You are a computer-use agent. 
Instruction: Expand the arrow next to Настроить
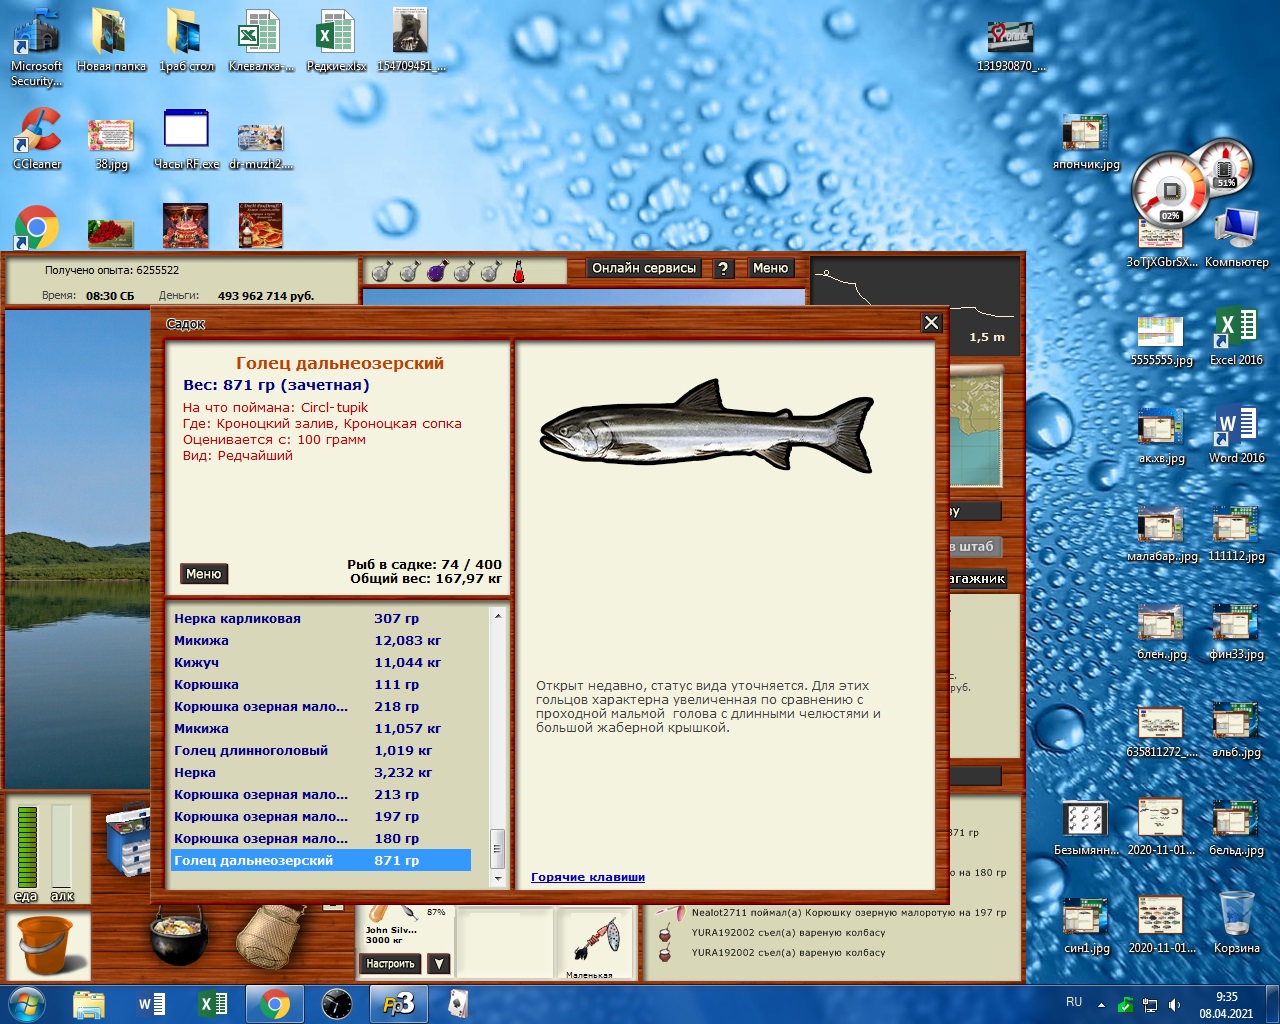(438, 964)
